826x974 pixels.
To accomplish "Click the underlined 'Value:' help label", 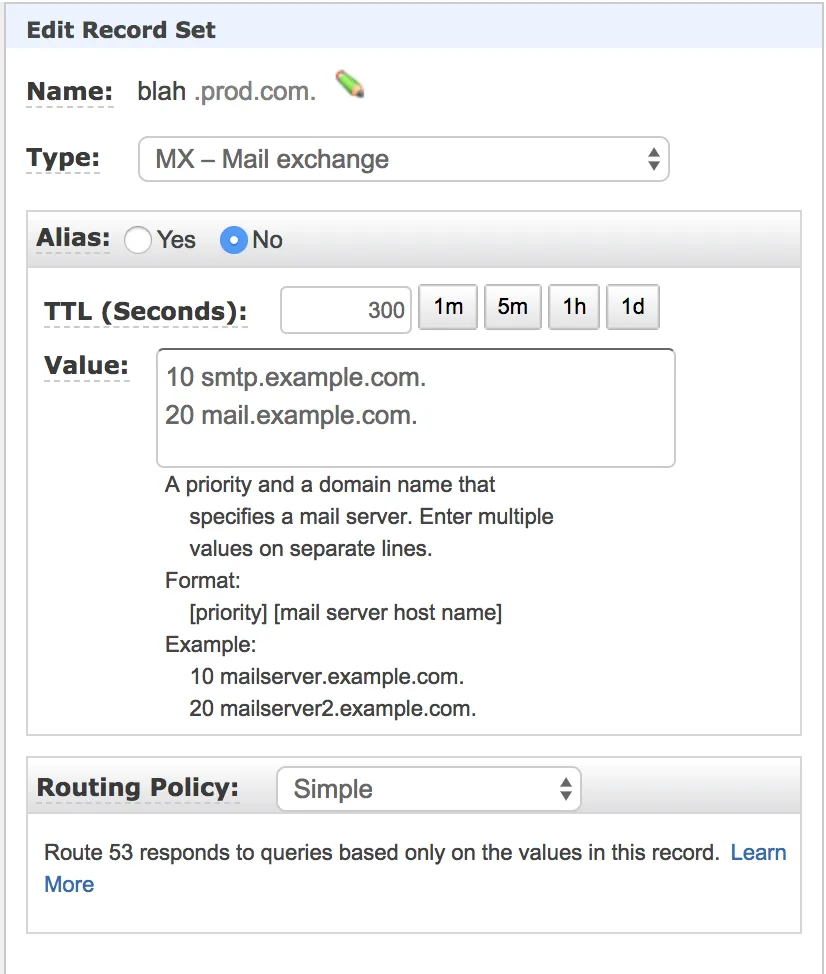I will 86,366.
